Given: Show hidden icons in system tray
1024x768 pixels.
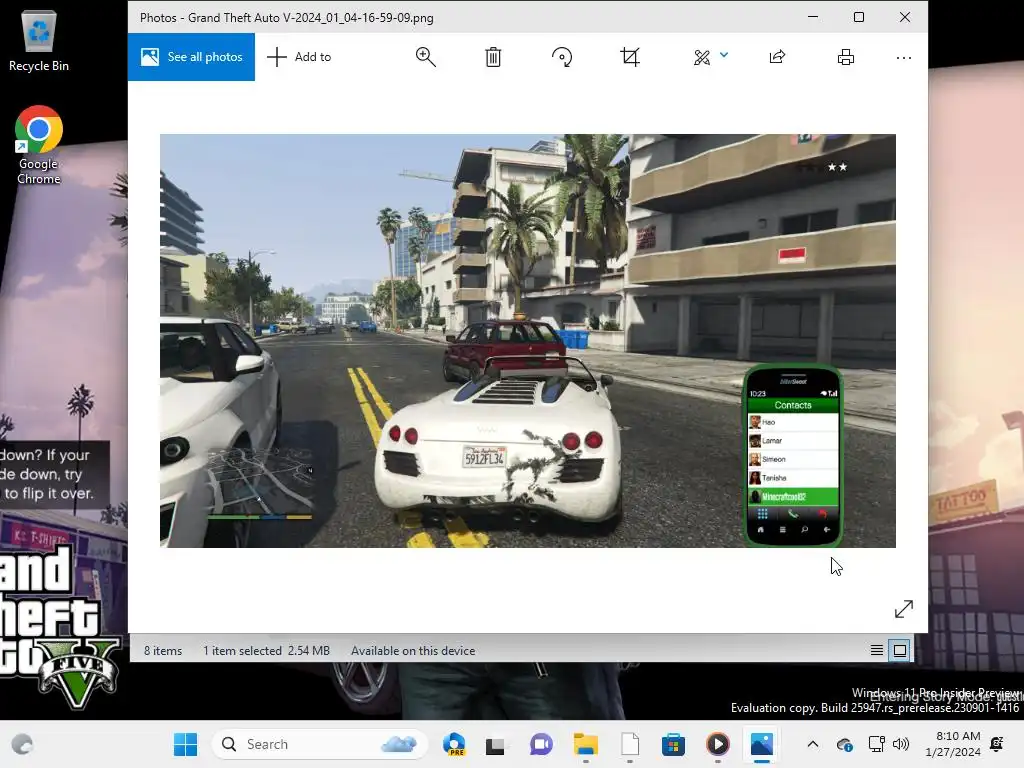Looking at the screenshot, I should click(812, 744).
